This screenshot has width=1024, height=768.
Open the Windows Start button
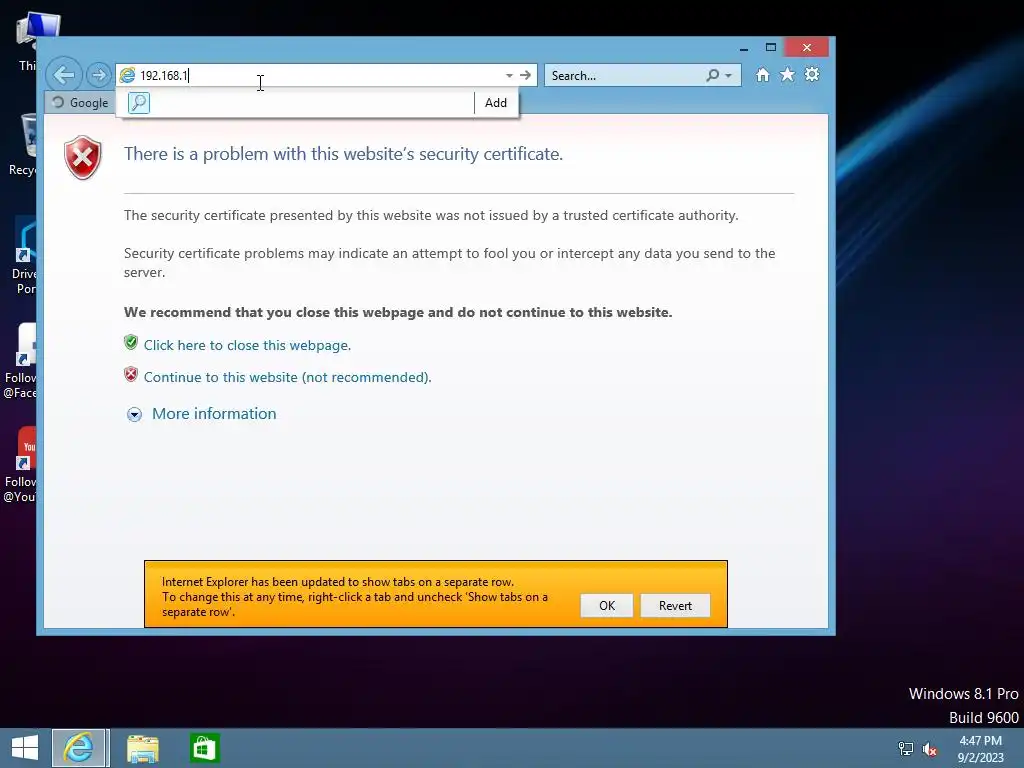coord(25,748)
